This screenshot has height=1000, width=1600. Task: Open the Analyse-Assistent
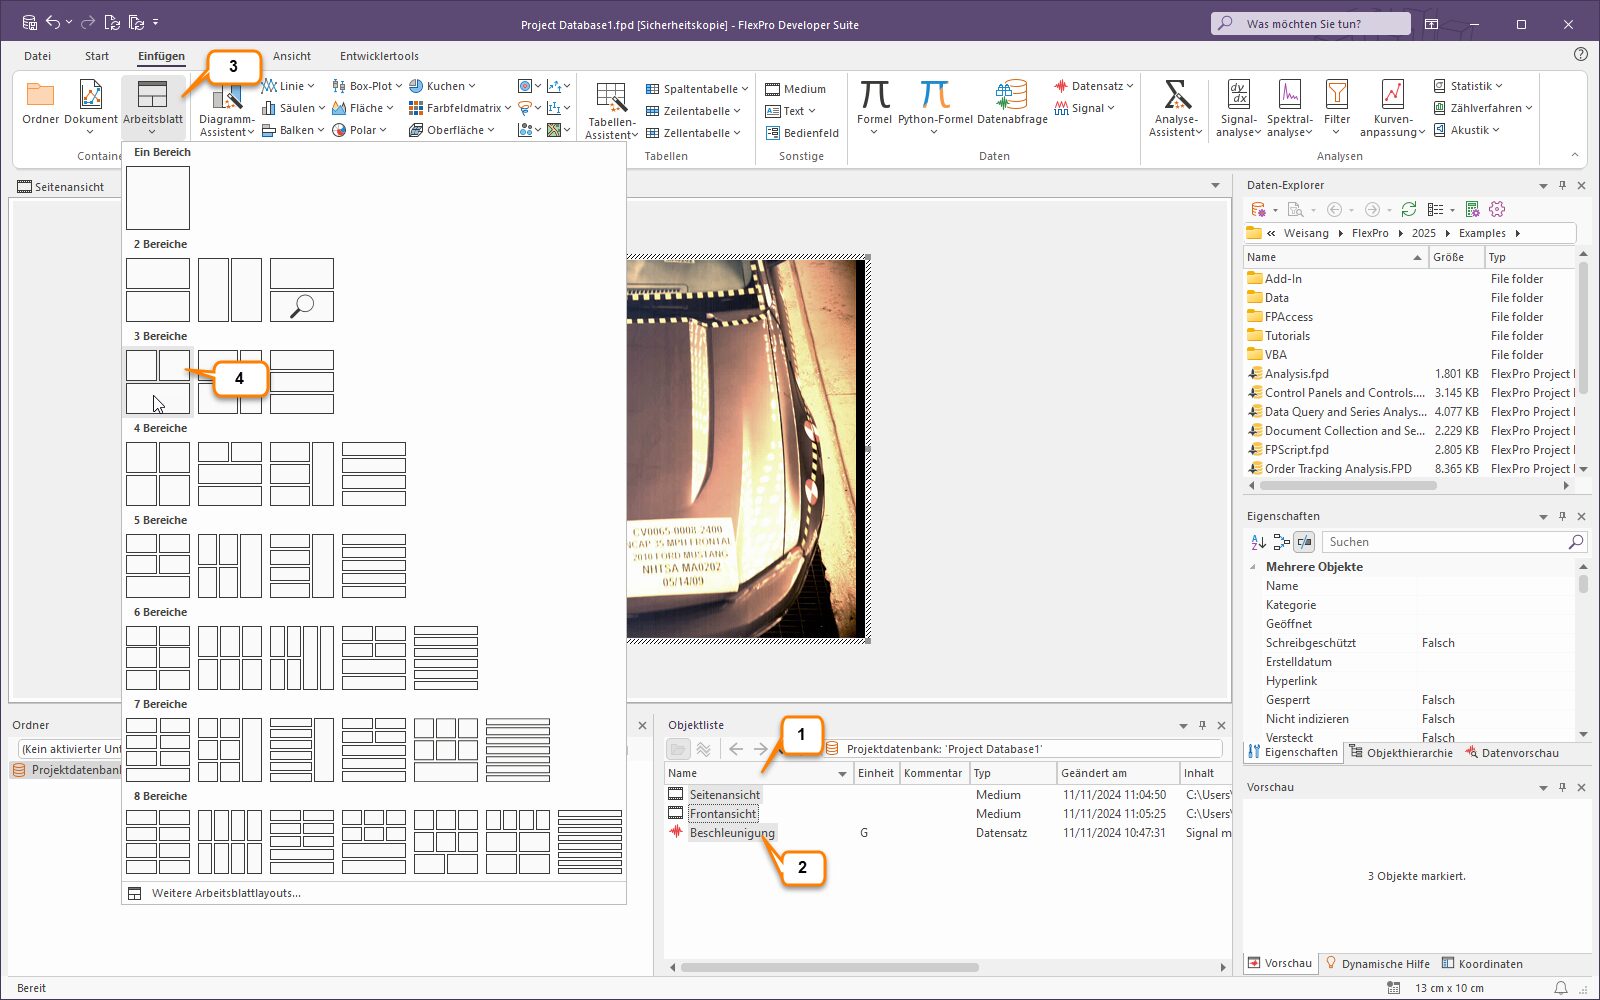tap(1176, 96)
